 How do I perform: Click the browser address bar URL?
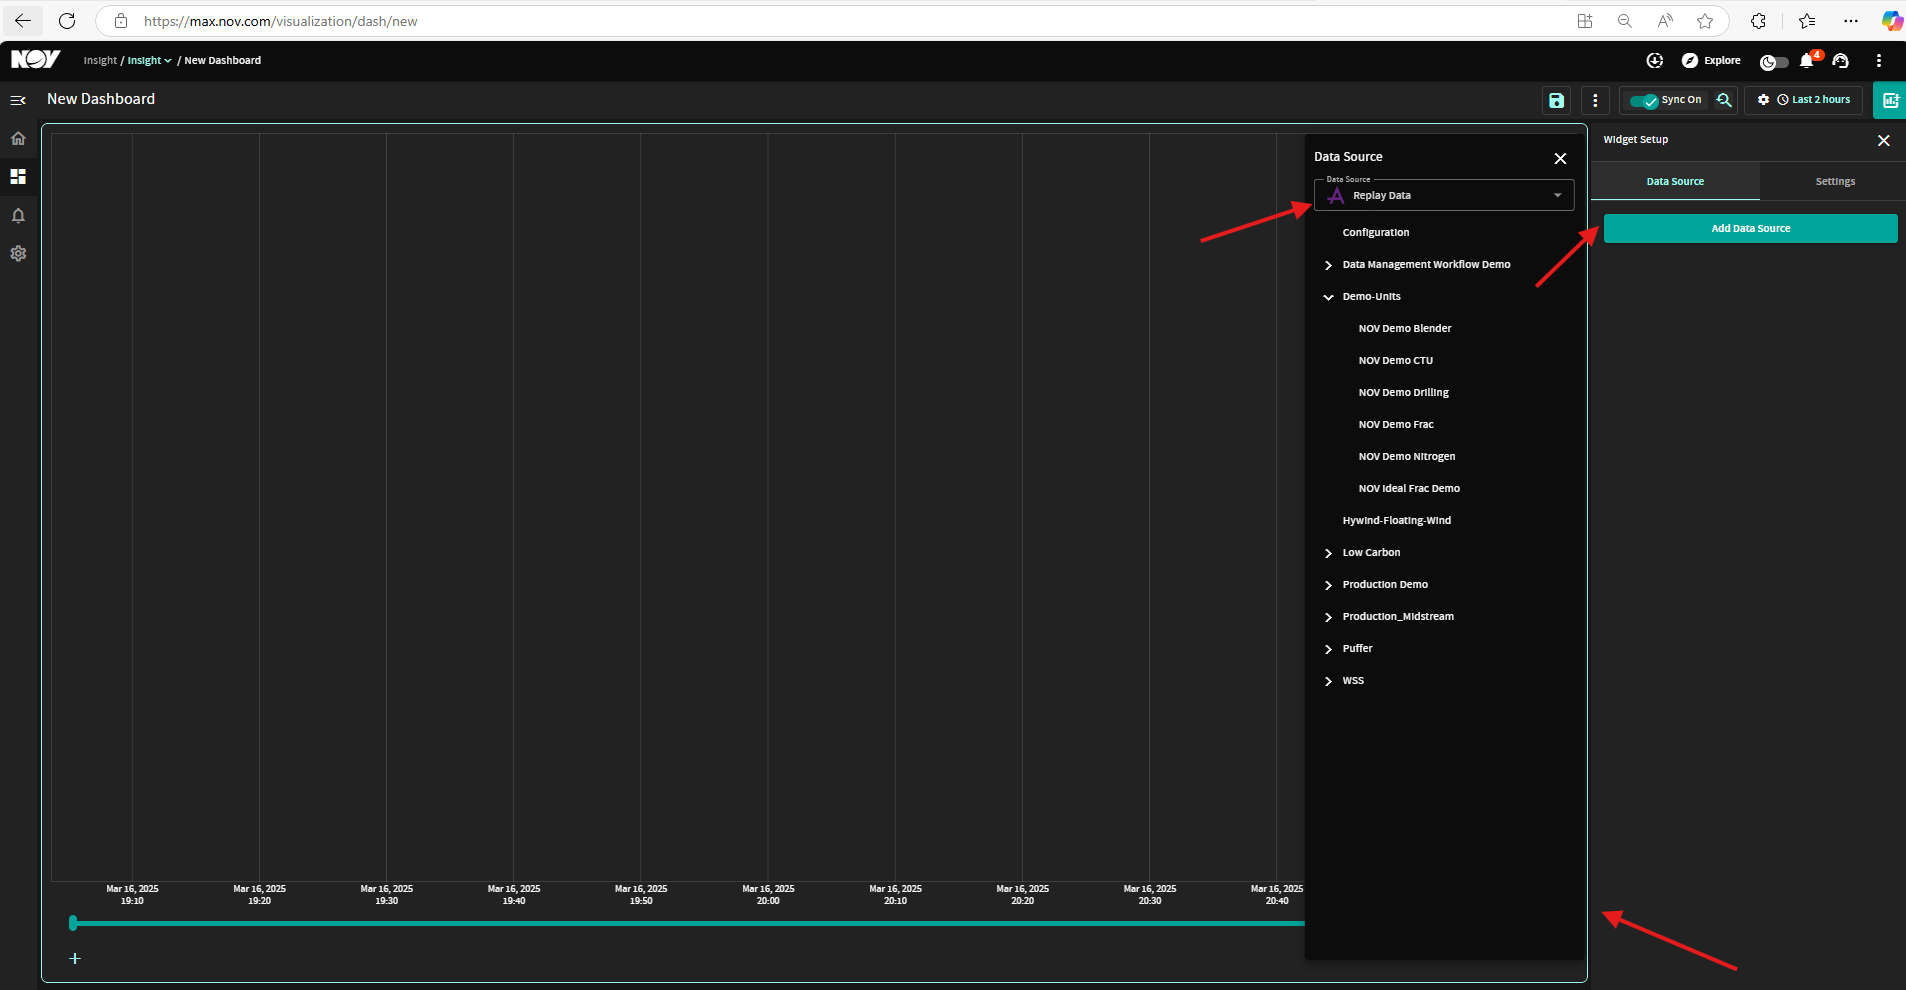281,21
